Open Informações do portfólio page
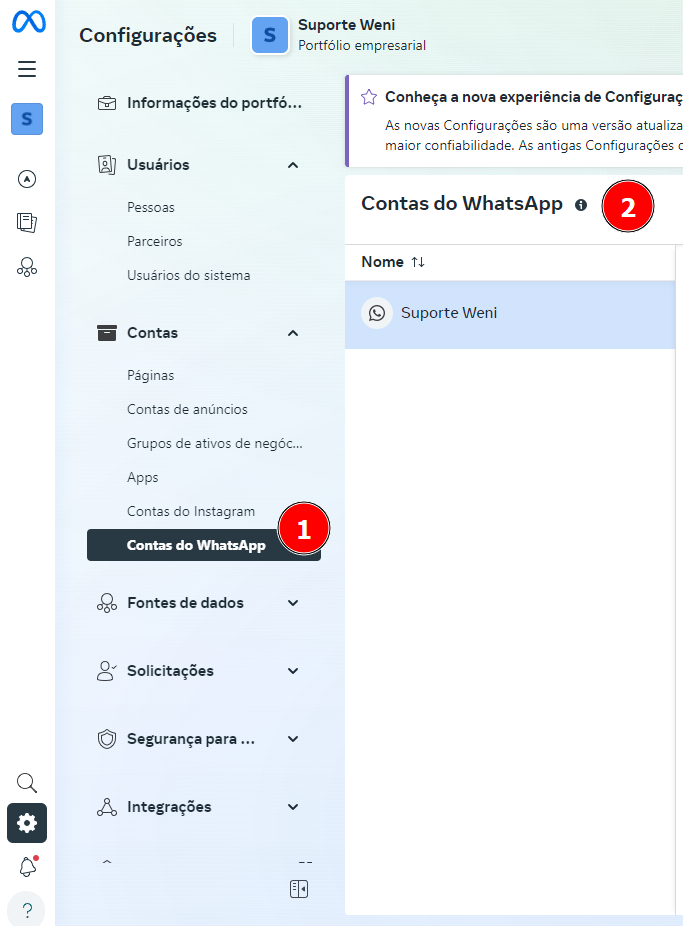Viewport: 683px width, 926px height. point(213,103)
